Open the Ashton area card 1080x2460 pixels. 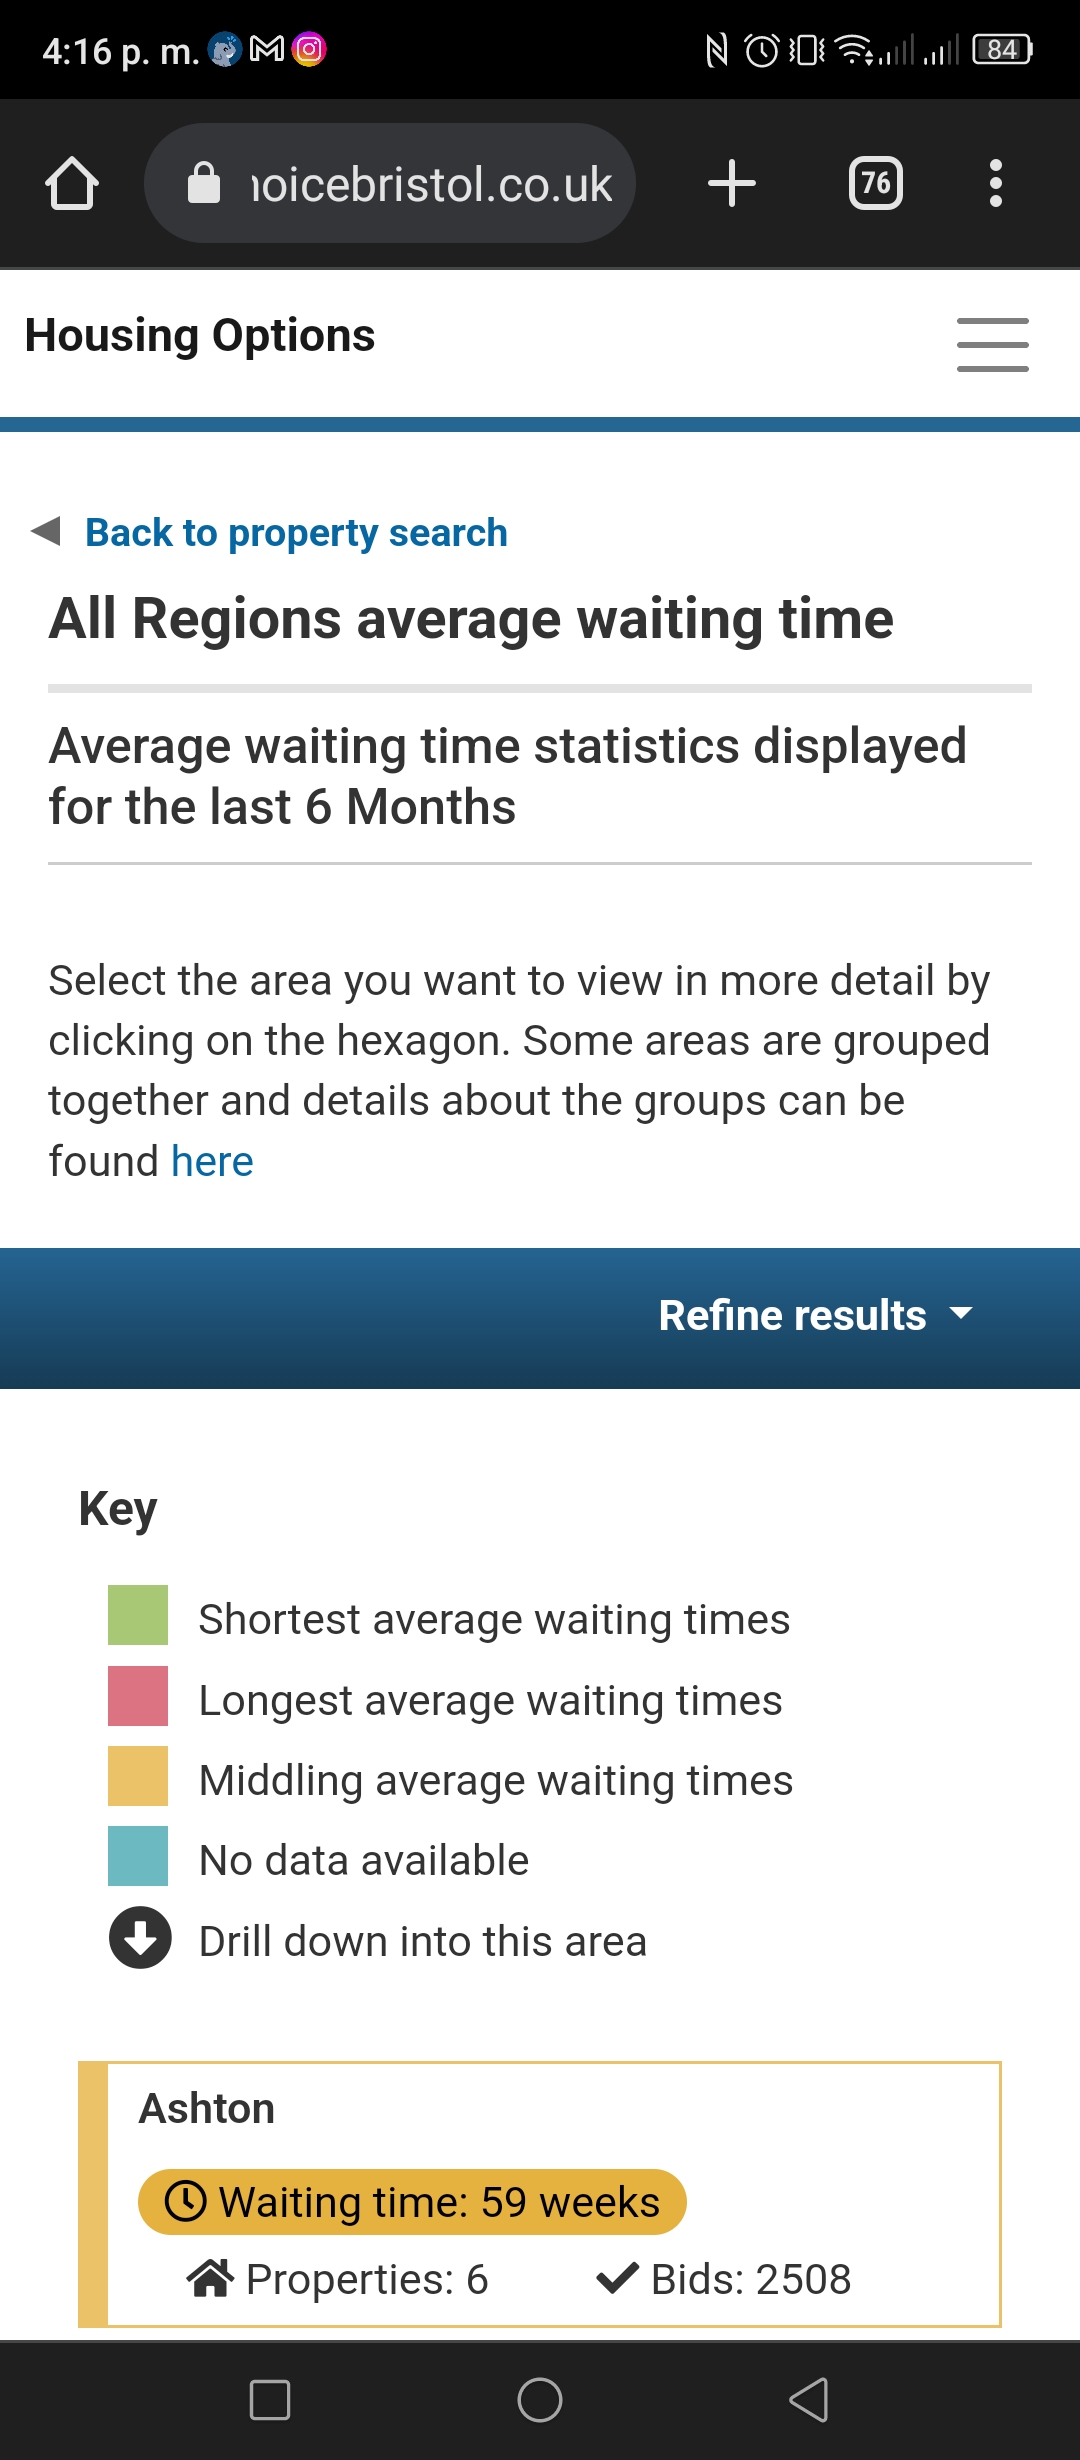click(x=540, y=2194)
